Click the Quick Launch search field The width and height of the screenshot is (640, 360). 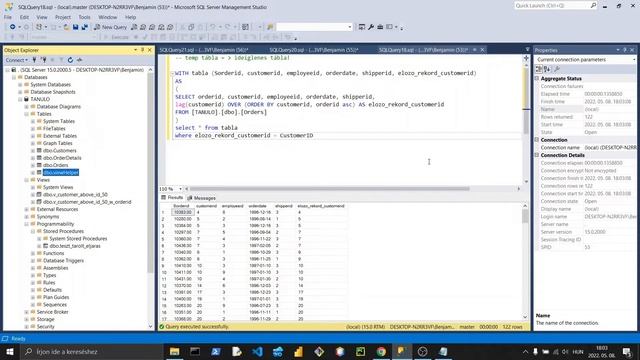point(555,6)
